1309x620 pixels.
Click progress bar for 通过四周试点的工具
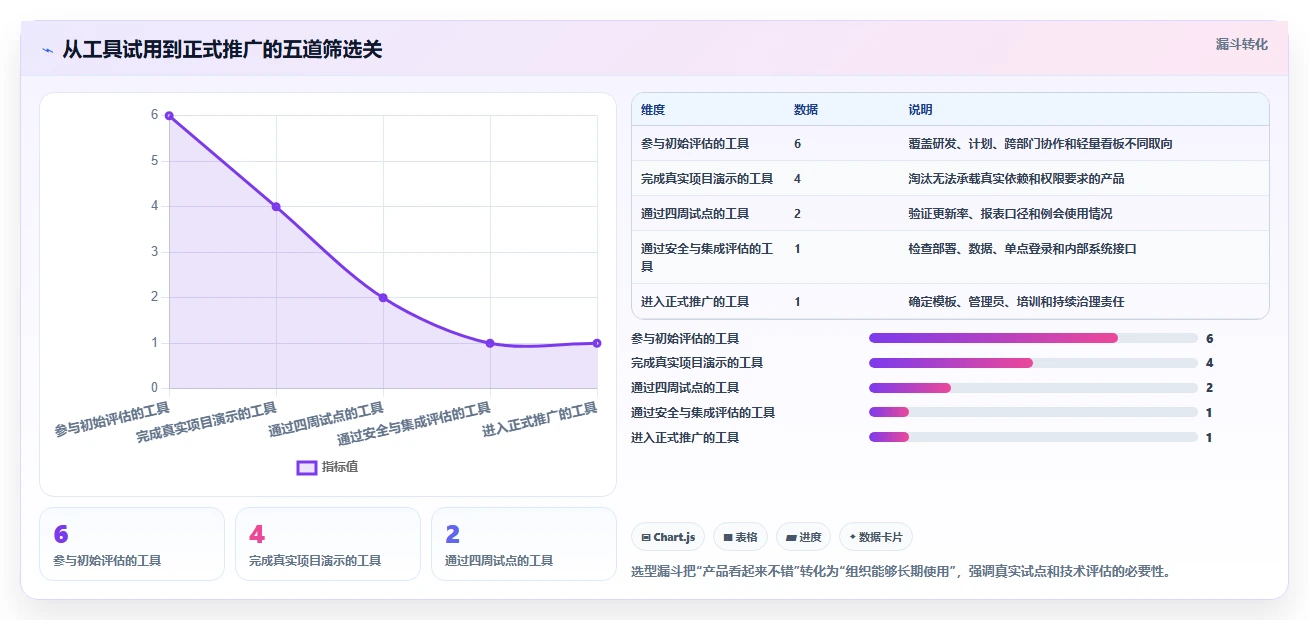(x=1033, y=388)
